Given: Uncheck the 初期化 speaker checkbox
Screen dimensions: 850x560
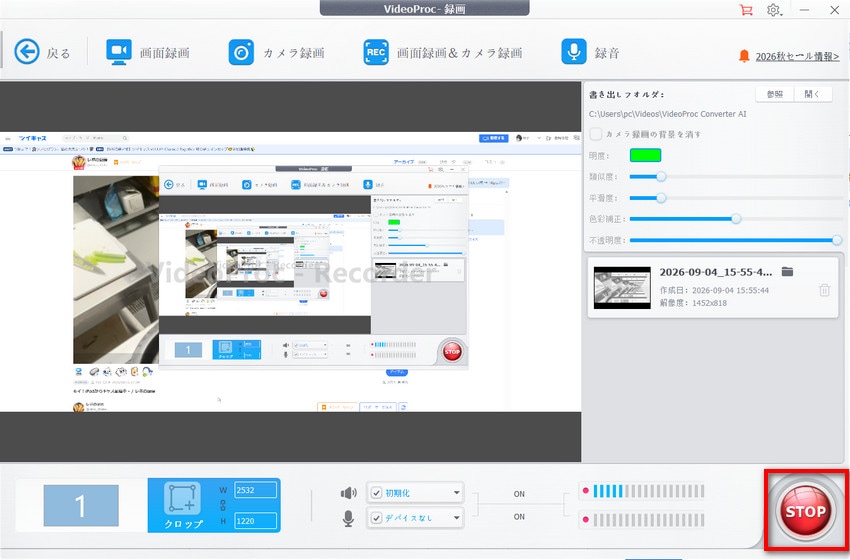Looking at the screenshot, I should (376, 493).
